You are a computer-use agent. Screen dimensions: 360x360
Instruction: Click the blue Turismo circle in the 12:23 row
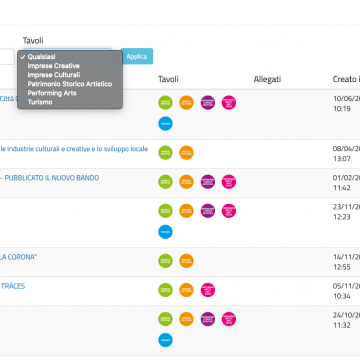pos(165,232)
